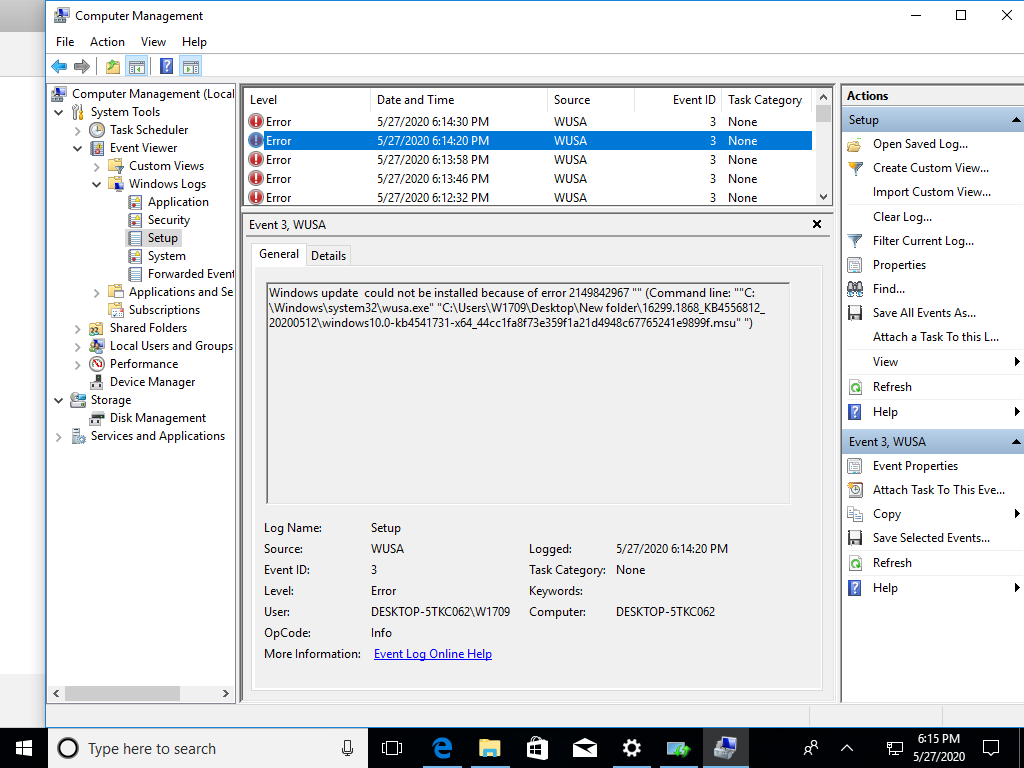This screenshot has height=768, width=1024.
Task: Select Subscriptions in the tree
Action: point(164,310)
